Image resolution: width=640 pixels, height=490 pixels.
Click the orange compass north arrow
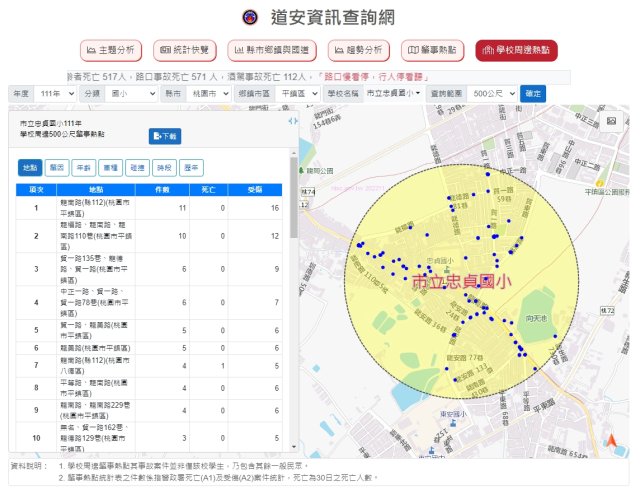point(612,440)
